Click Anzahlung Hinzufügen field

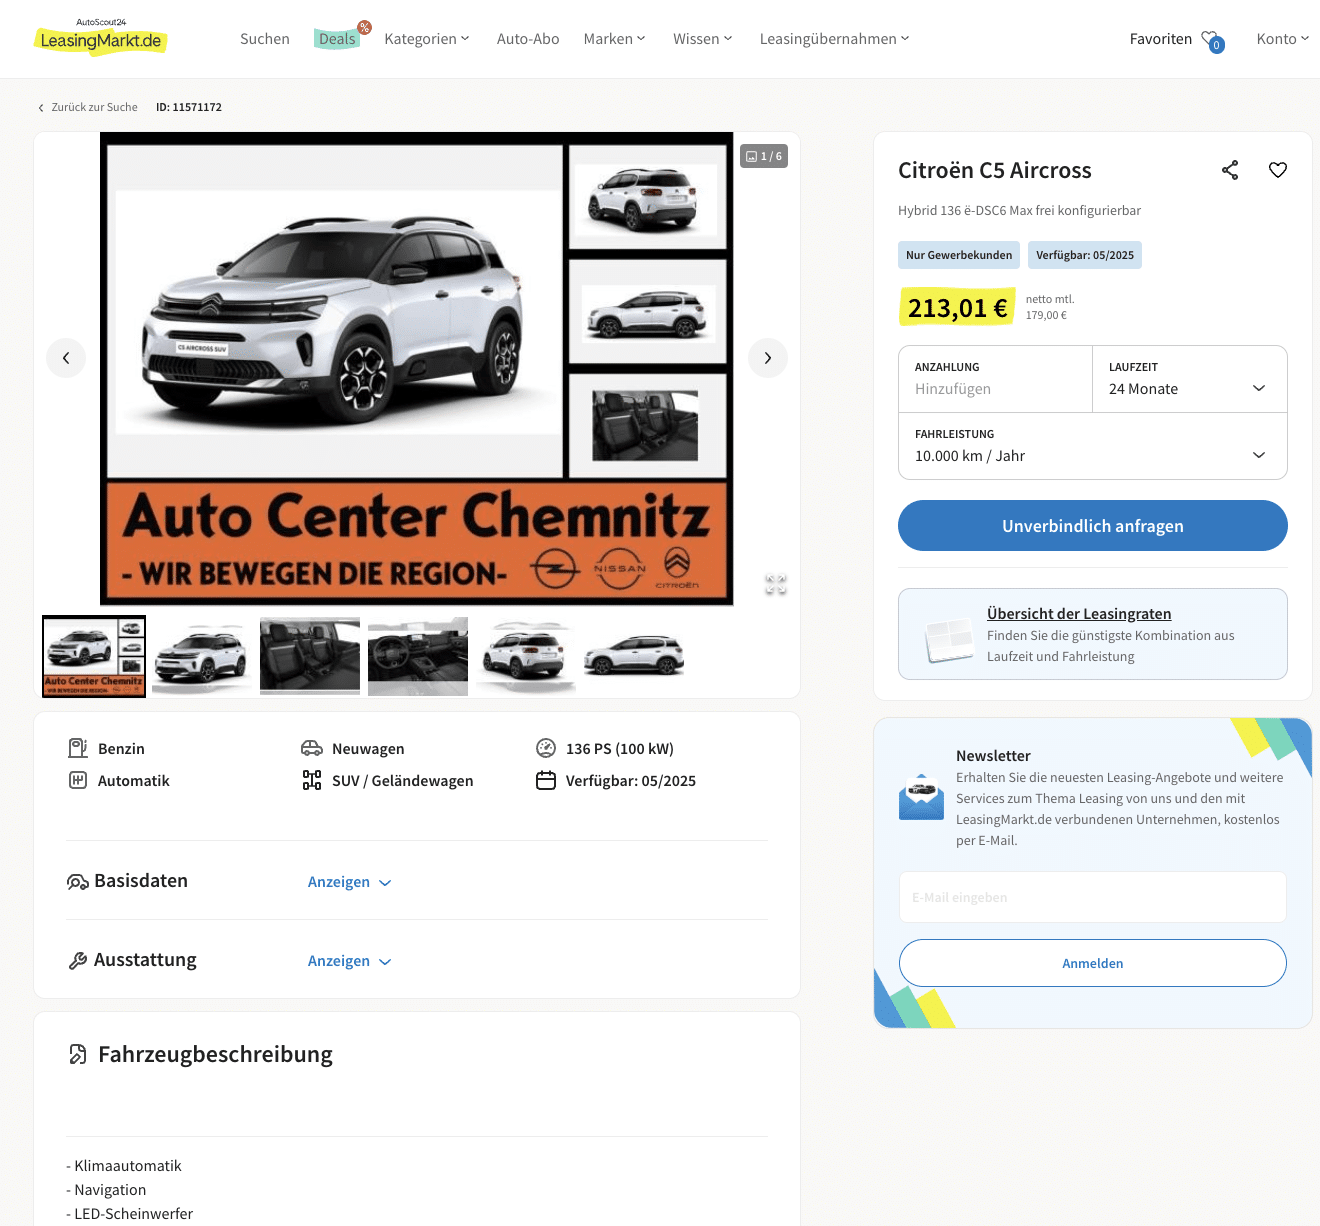point(995,379)
